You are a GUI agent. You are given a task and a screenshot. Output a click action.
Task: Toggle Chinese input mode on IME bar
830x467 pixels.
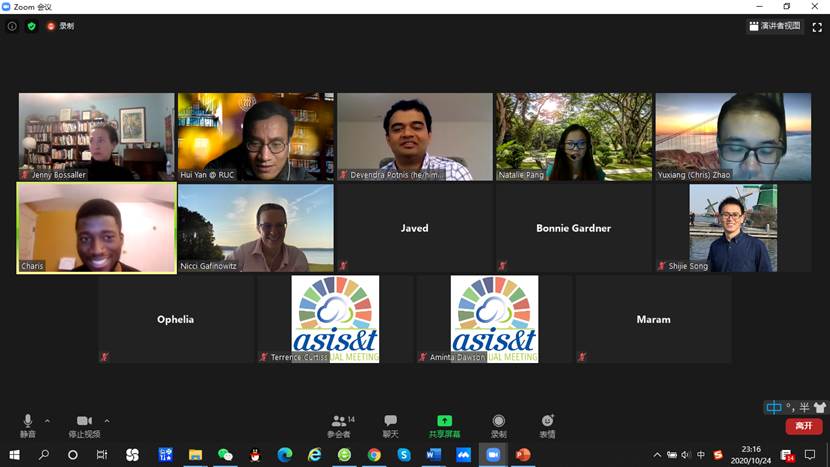pos(773,407)
